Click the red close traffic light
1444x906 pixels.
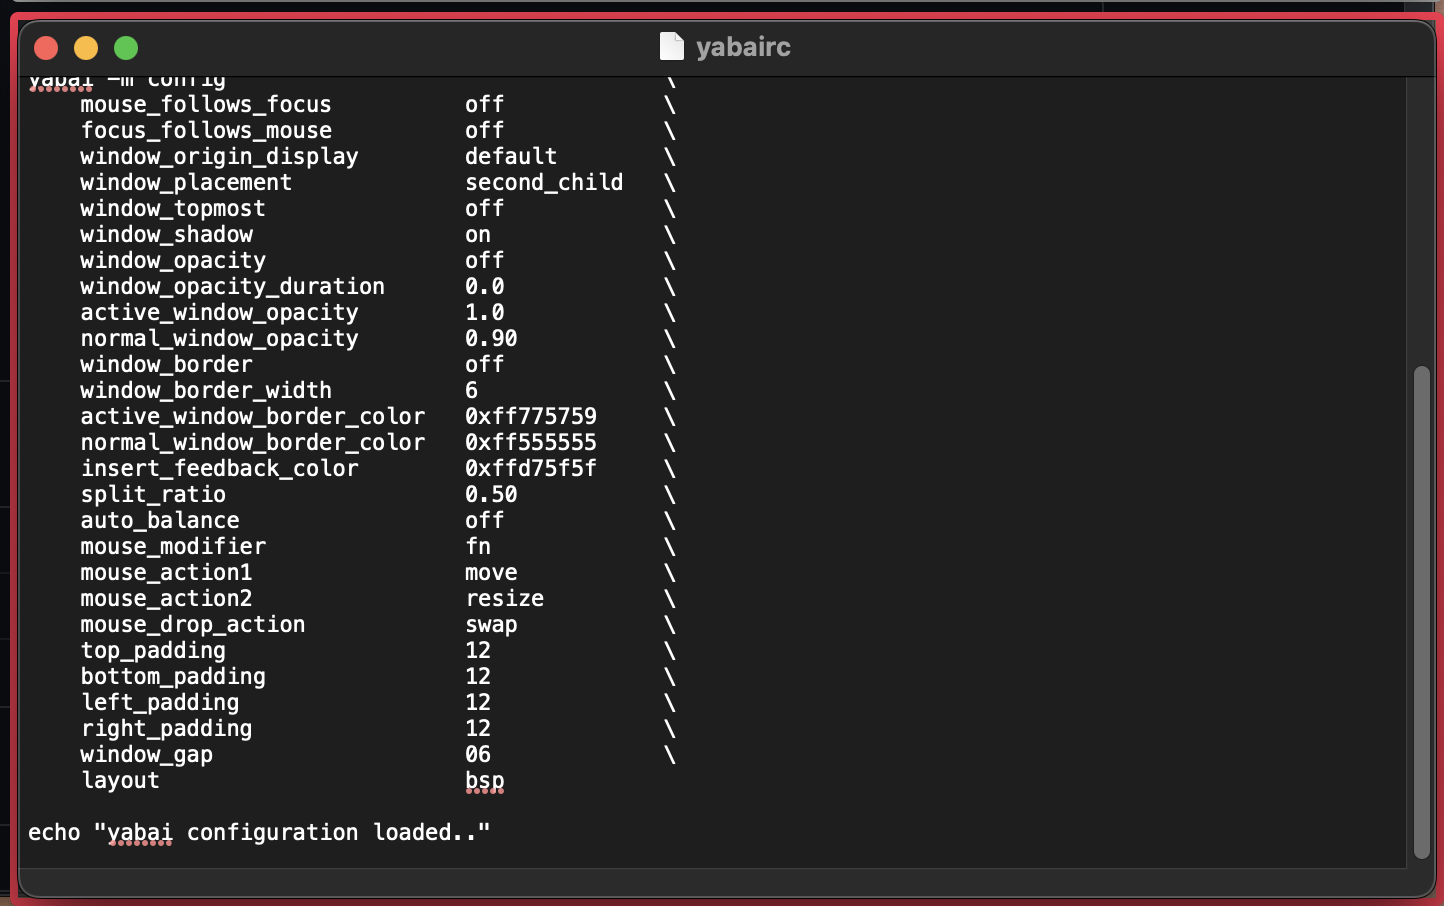(45, 47)
